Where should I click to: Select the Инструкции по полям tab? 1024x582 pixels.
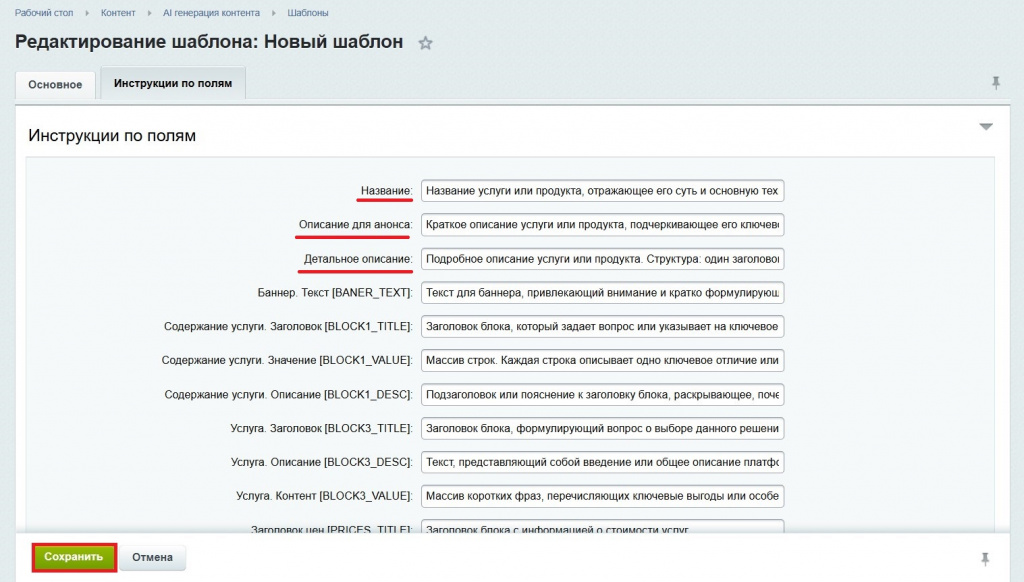click(173, 84)
